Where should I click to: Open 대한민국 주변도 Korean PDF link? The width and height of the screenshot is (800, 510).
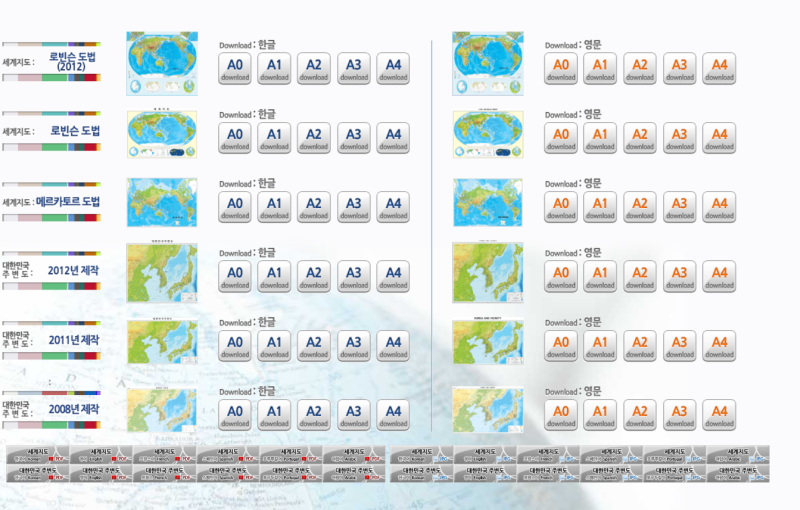tap(38, 473)
